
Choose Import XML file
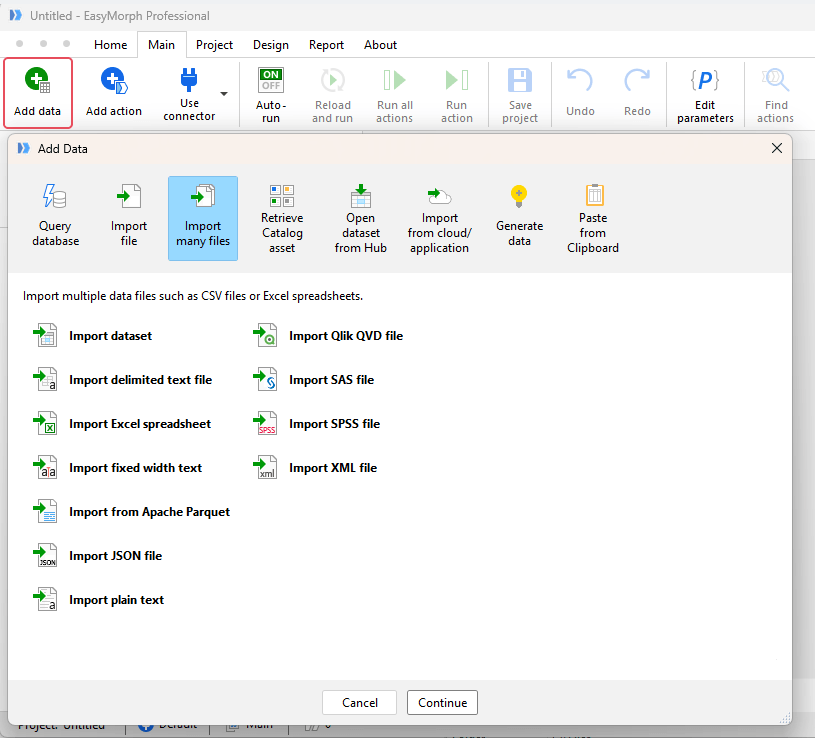(x=315, y=468)
